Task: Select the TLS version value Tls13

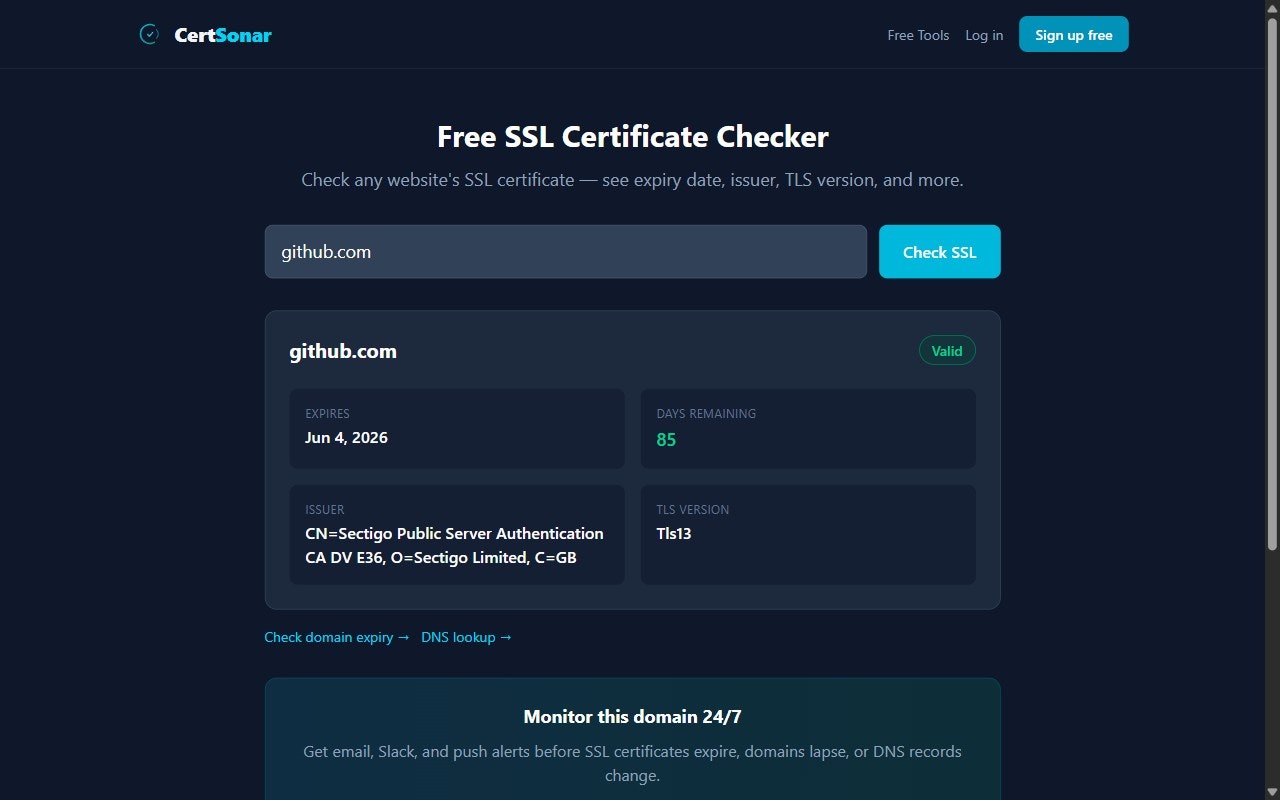Action: [674, 534]
